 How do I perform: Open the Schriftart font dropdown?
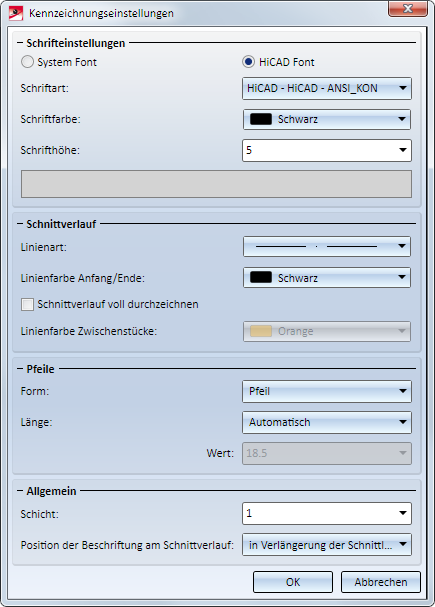point(327,88)
